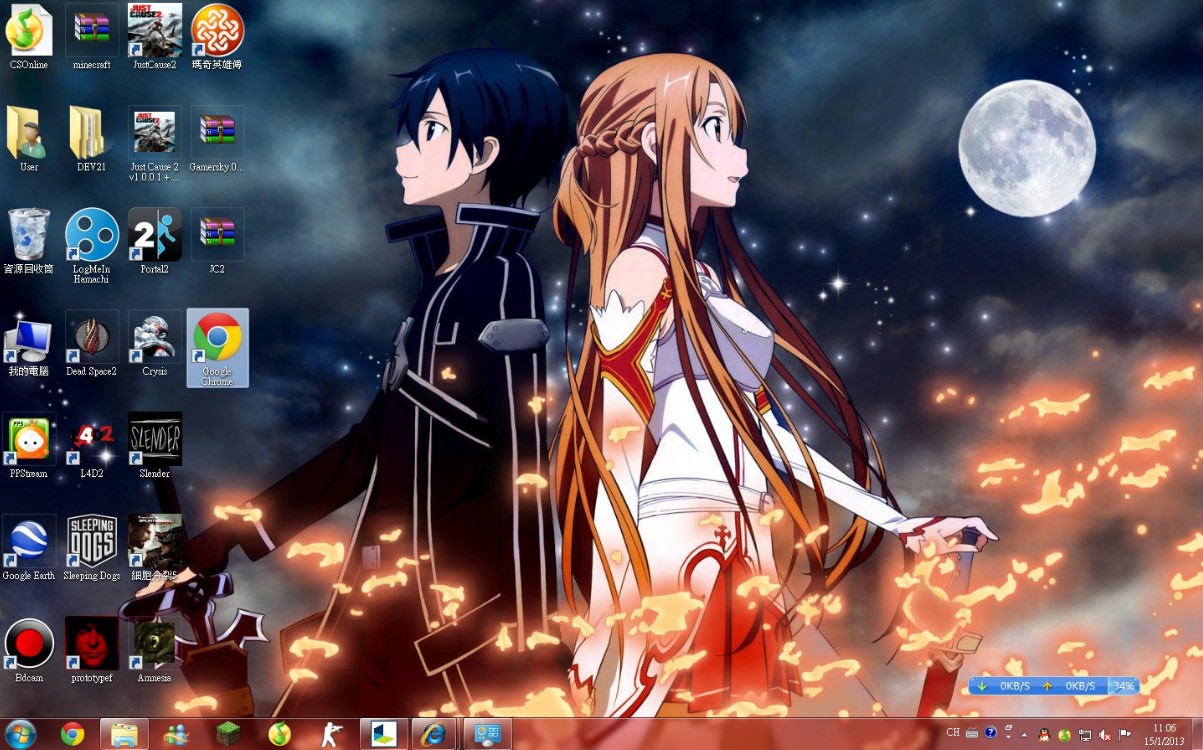This screenshot has width=1203, height=750.
Task: Select the Google Chrome desktop shortcut
Action: click(217, 348)
